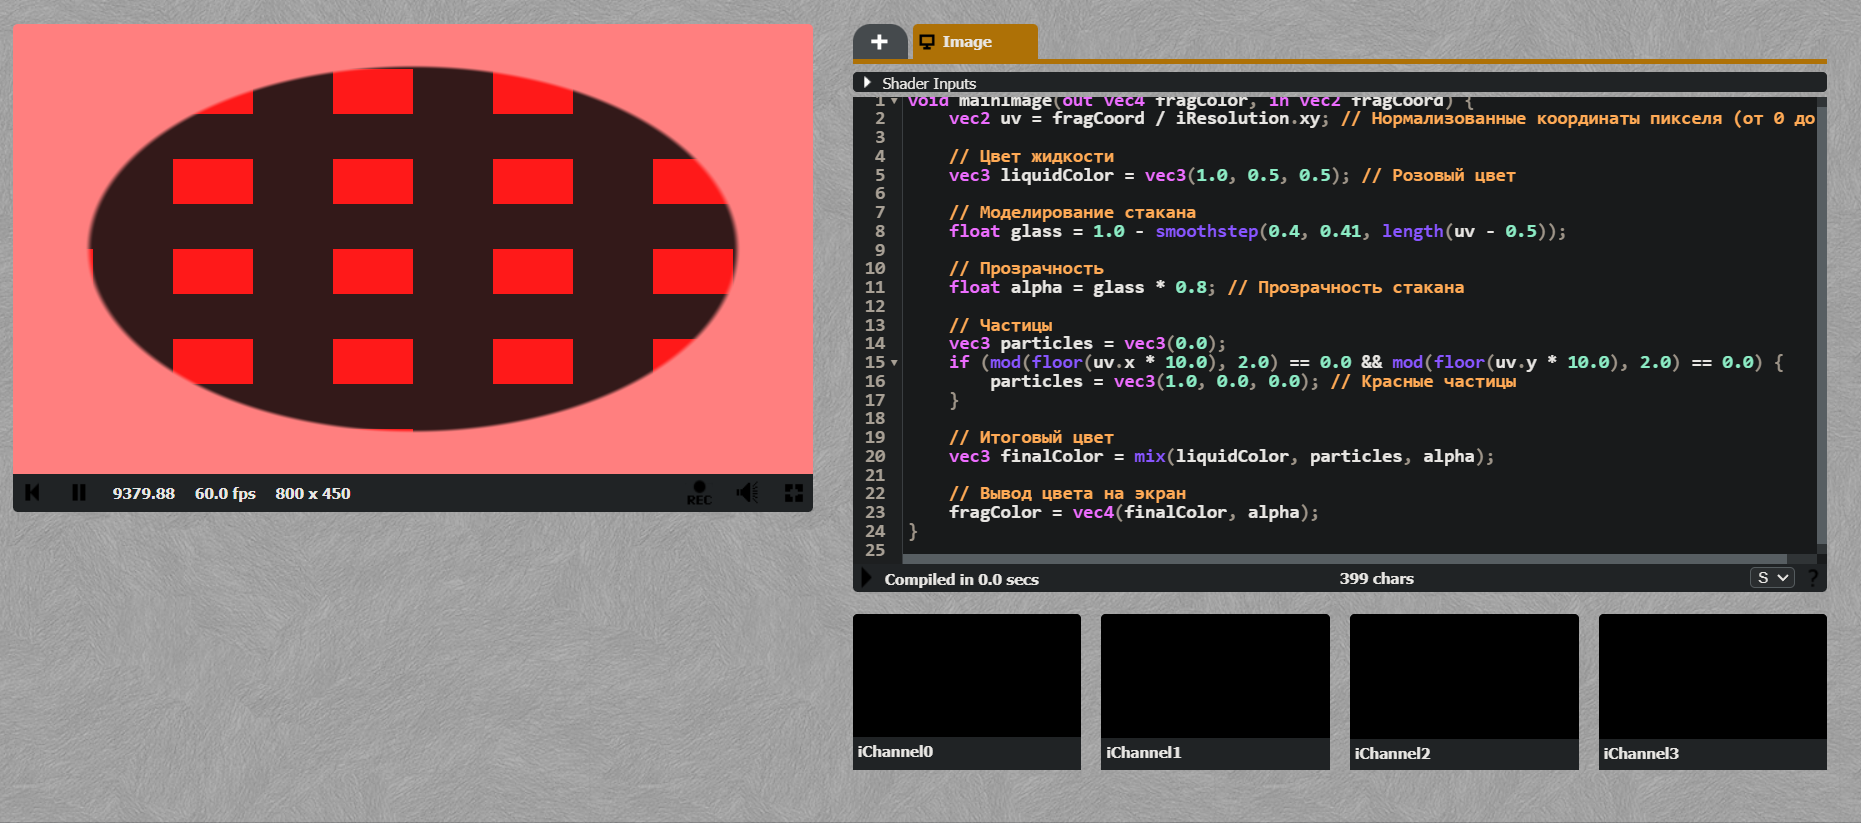
Task: Open the editor font size dropdown
Action: (1771, 578)
